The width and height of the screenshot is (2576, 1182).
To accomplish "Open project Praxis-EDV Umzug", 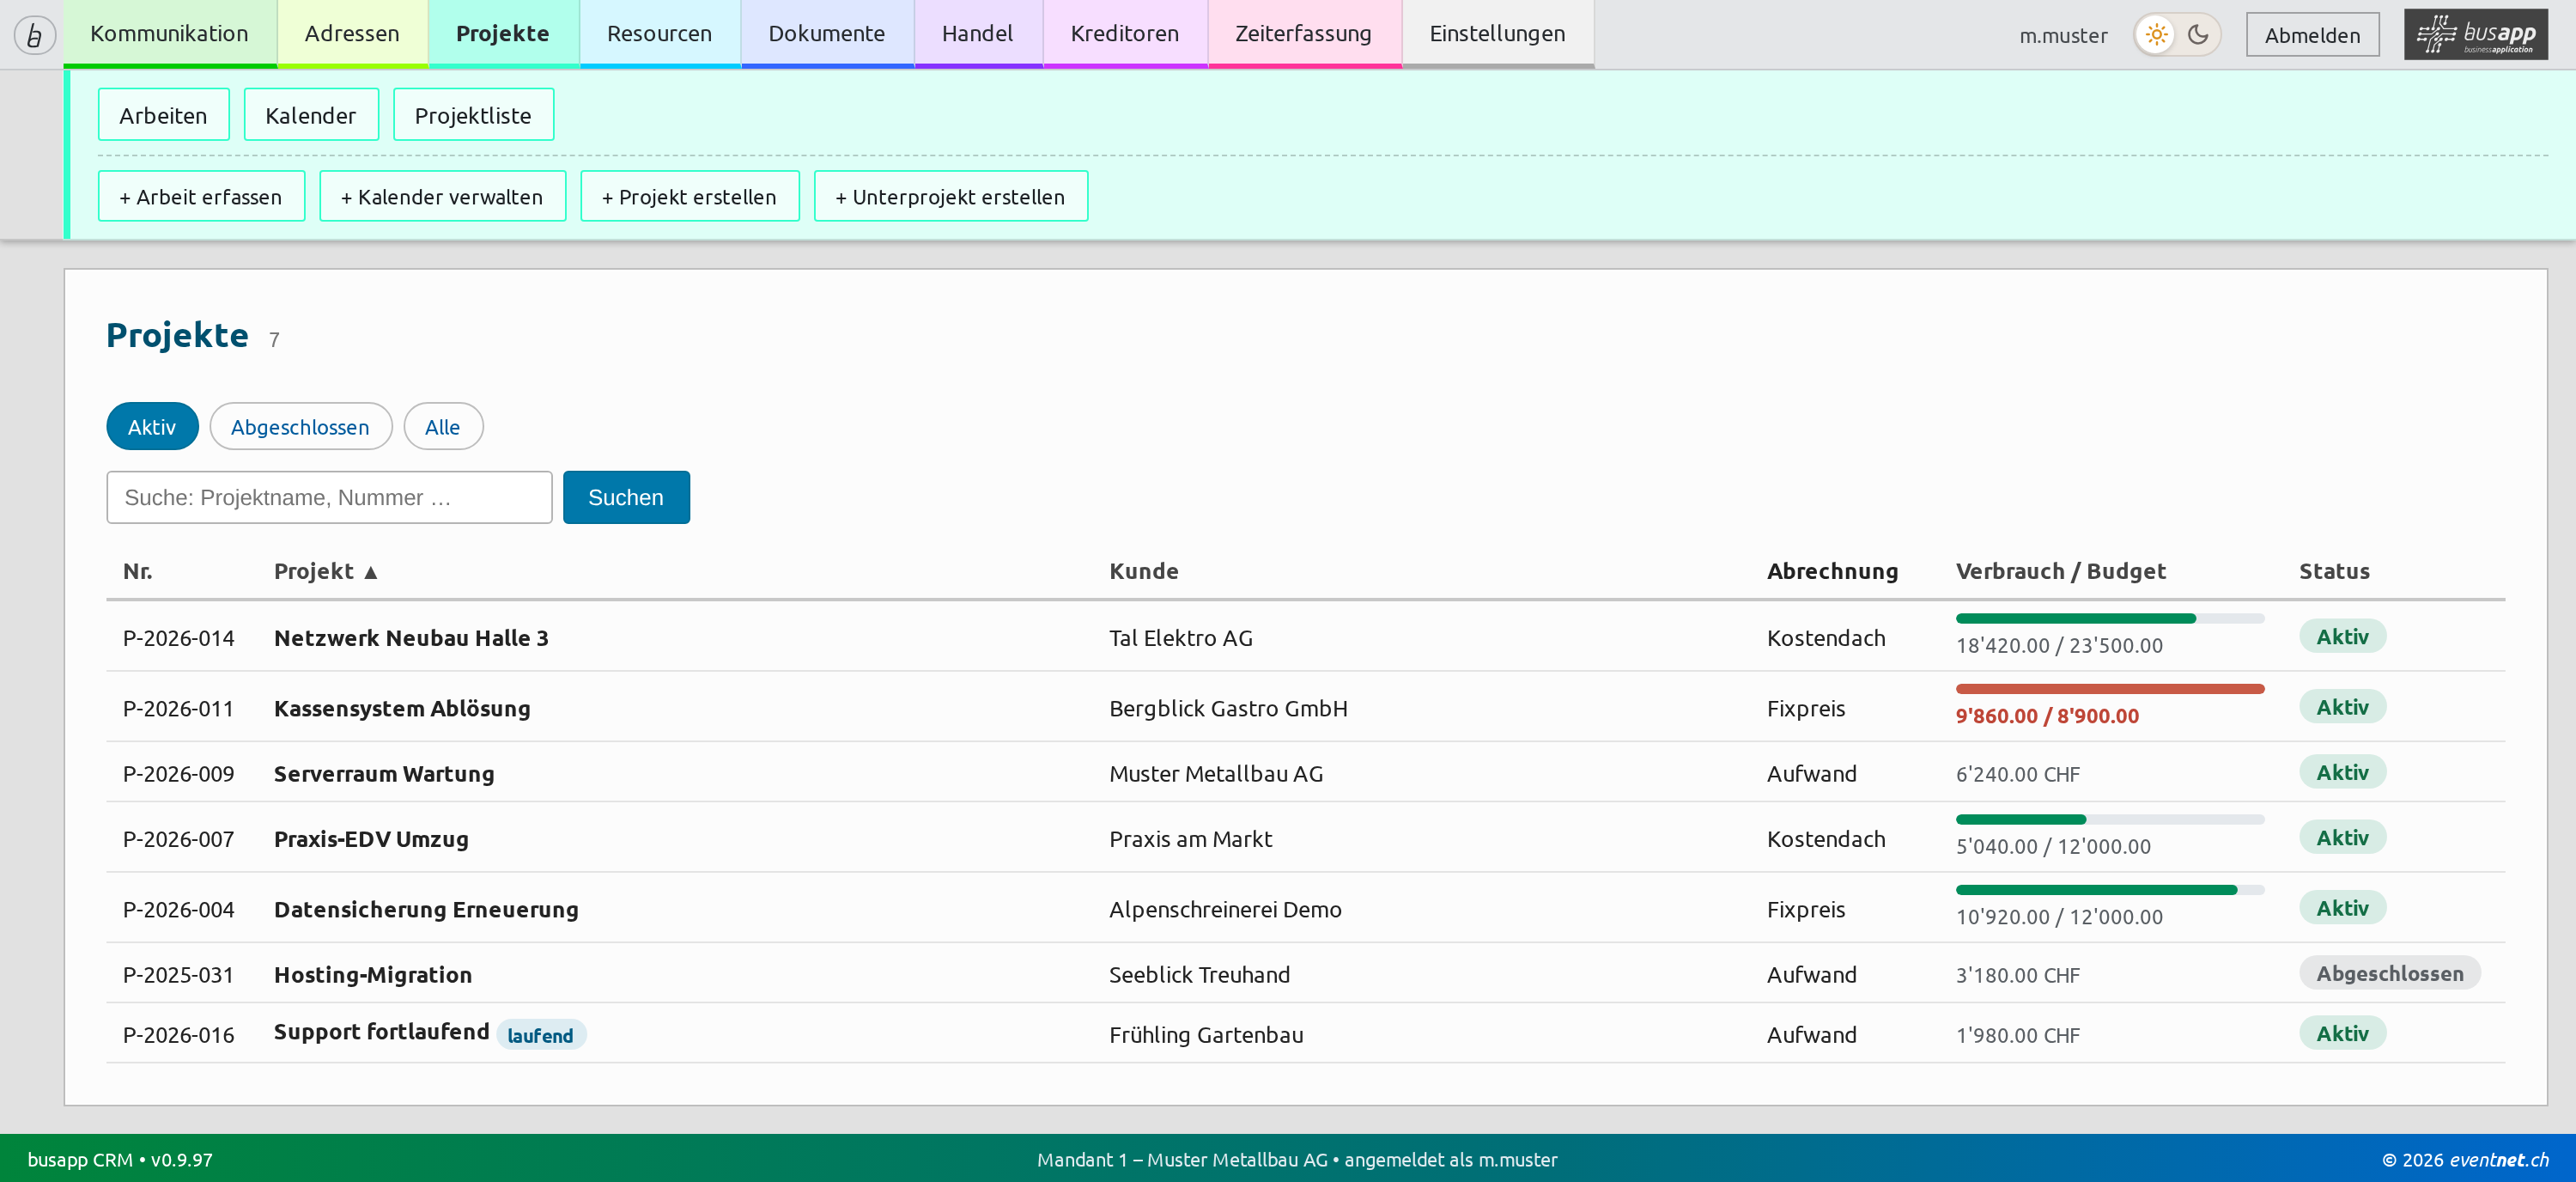I will [x=371, y=839].
